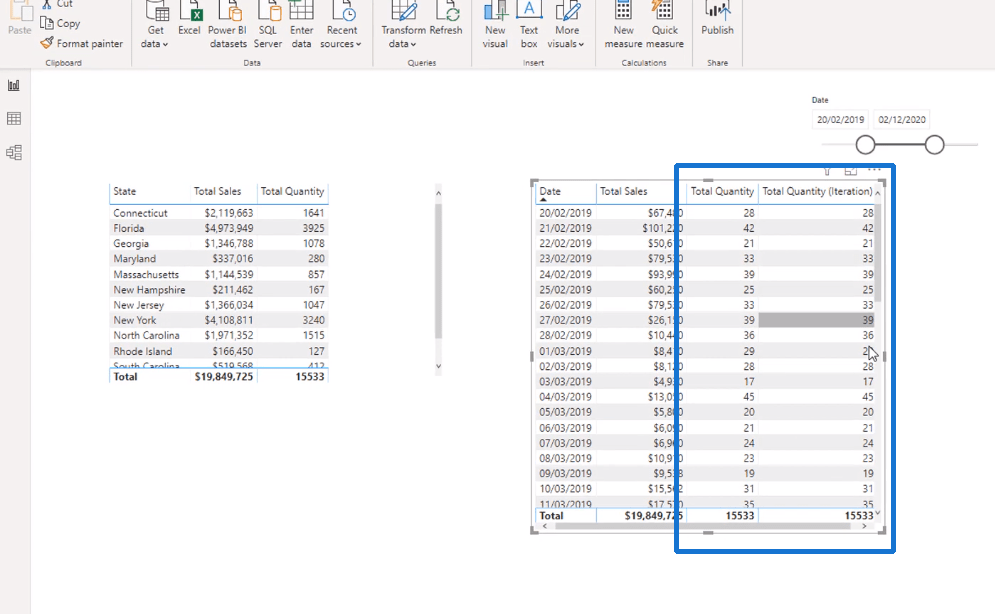
Task: Sort by Date column header
Action: click(550, 191)
